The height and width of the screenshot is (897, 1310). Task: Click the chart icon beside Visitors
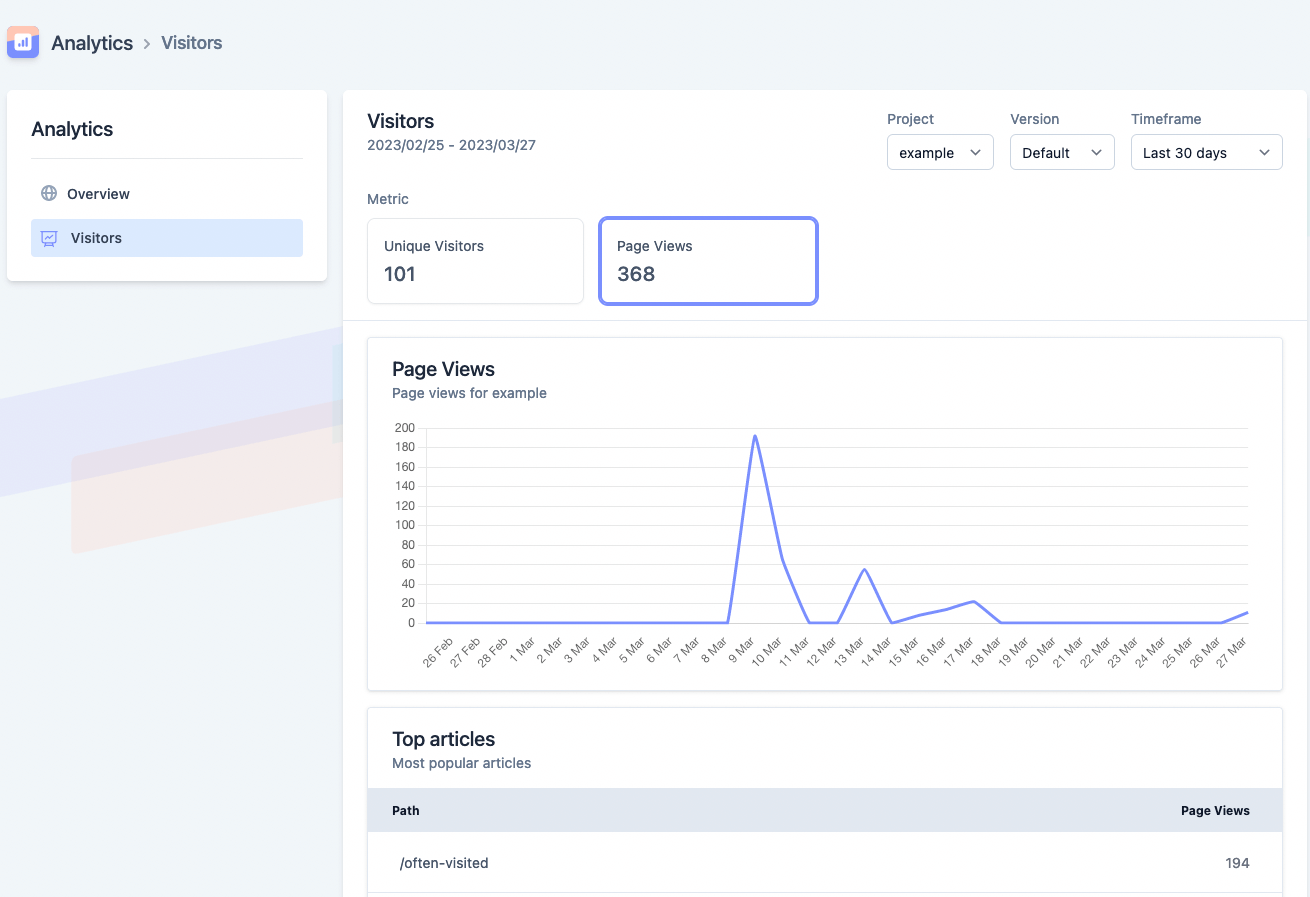tap(47, 238)
